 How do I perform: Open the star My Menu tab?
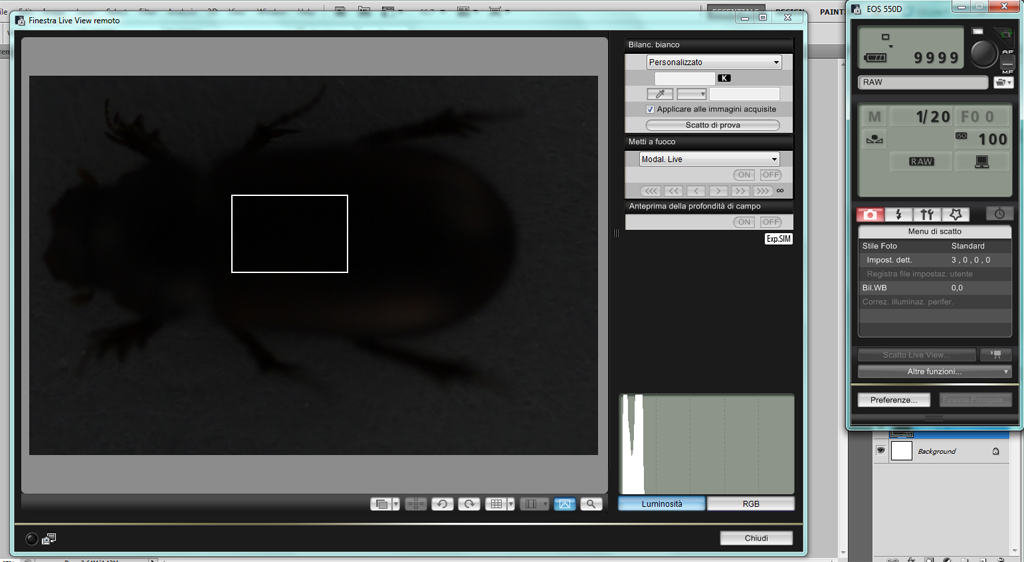tap(955, 214)
